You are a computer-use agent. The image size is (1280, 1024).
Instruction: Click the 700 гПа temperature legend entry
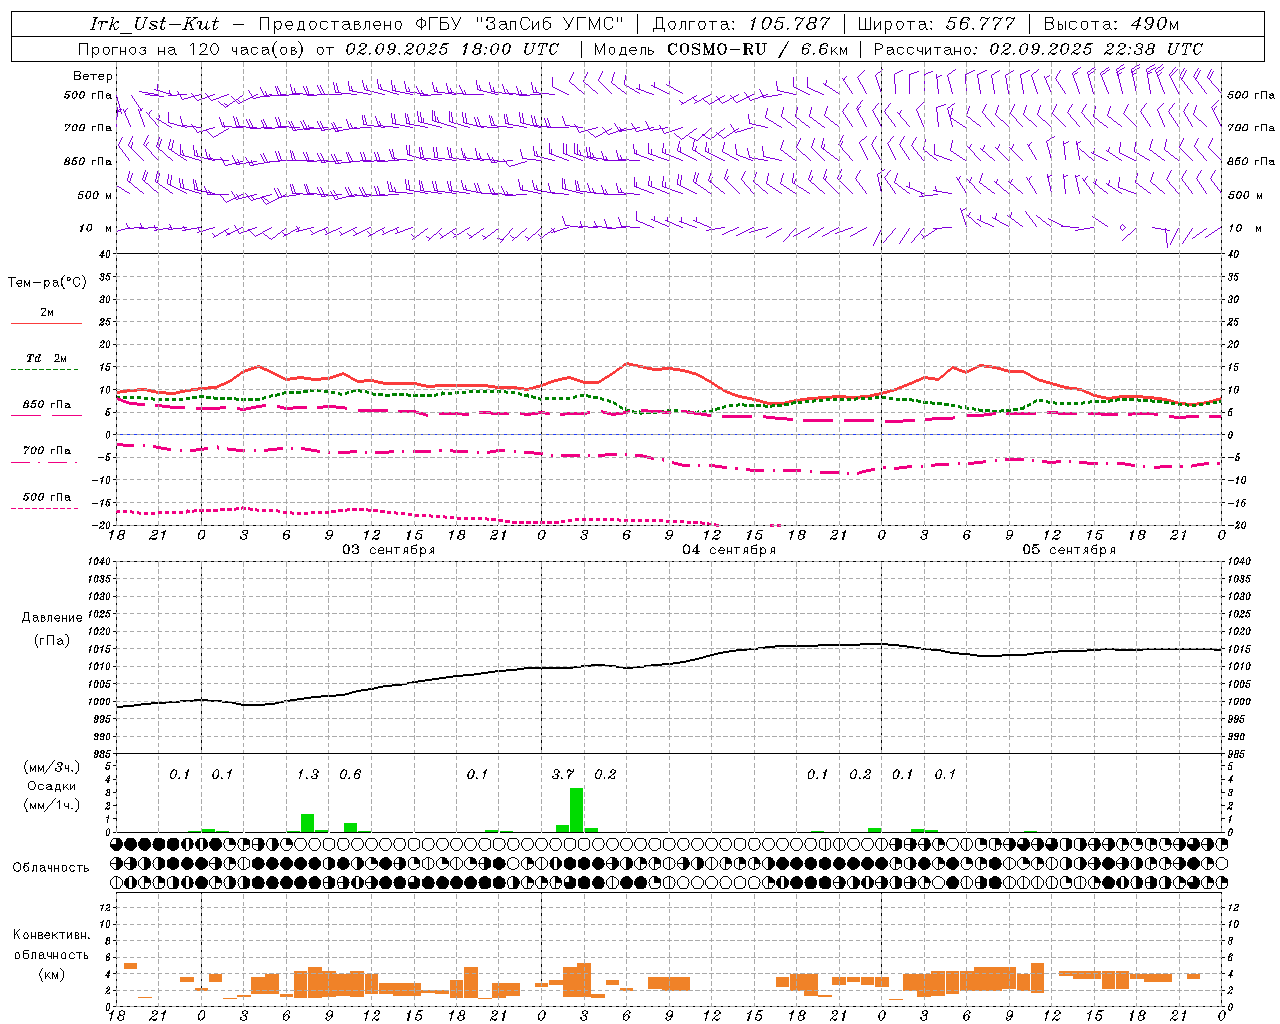(47, 451)
